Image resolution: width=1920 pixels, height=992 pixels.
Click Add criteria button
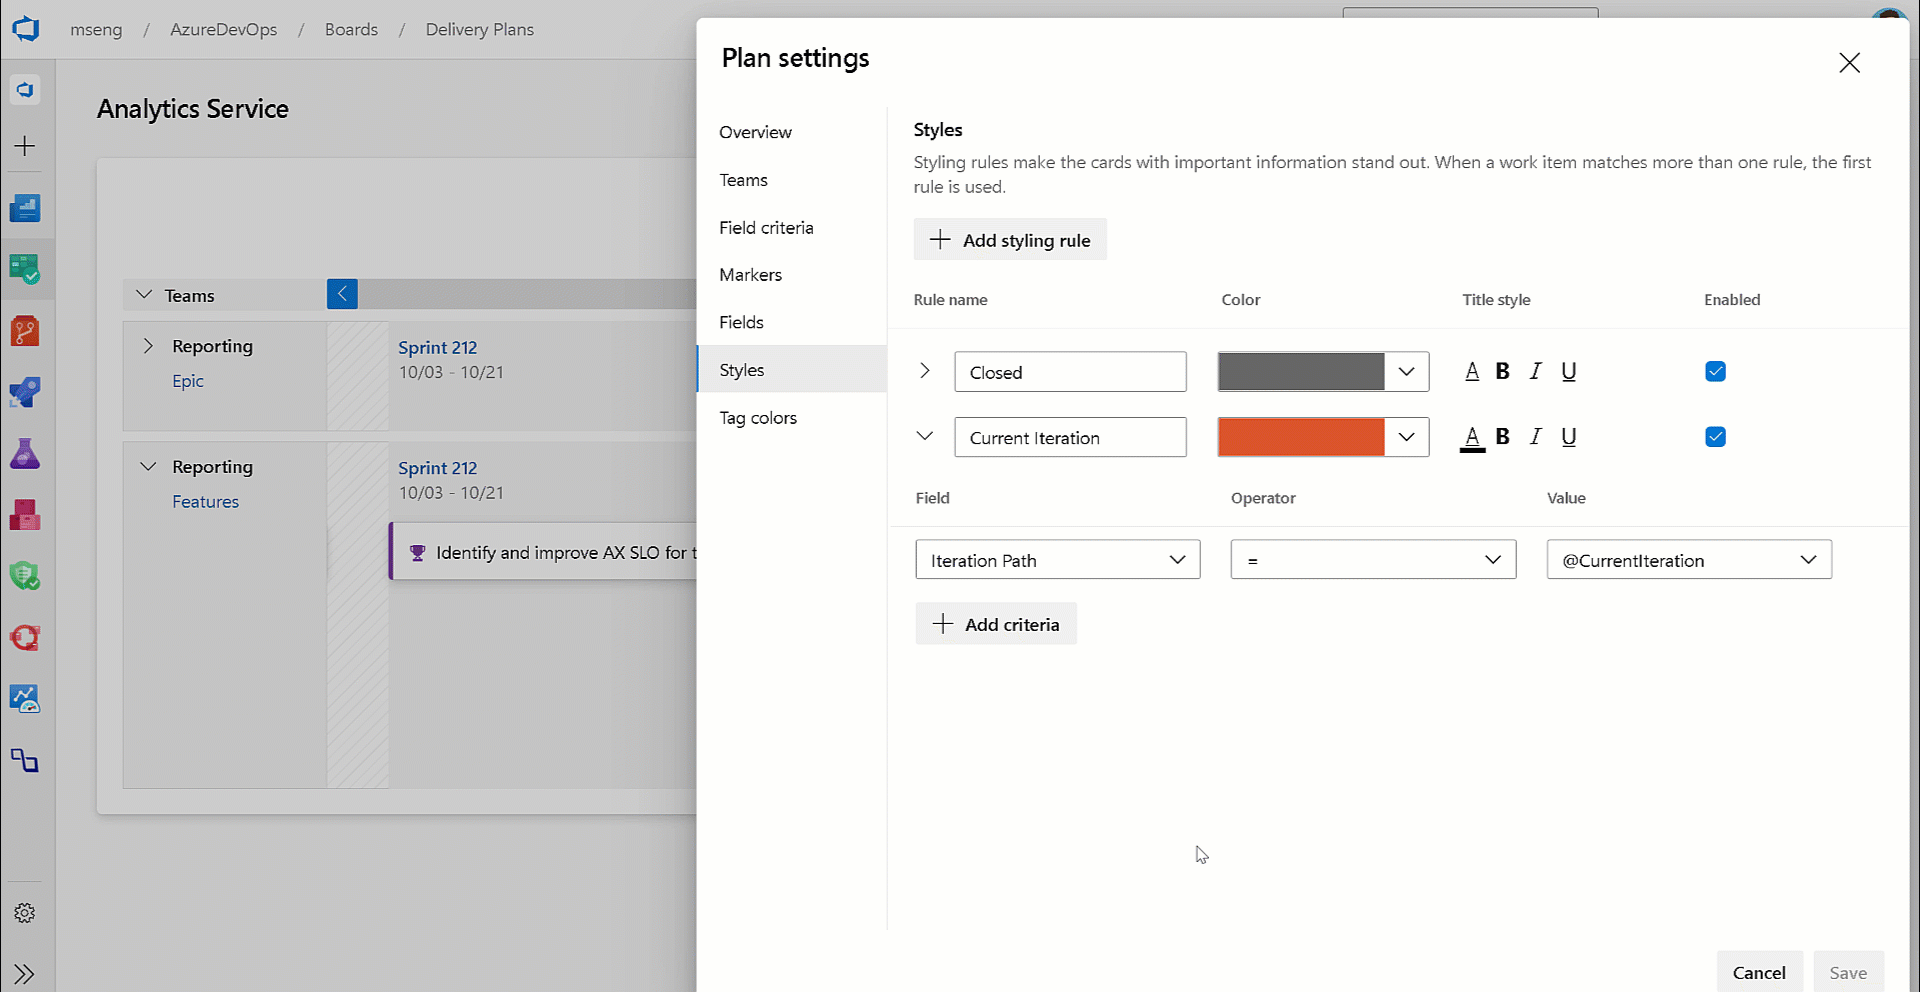point(996,624)
